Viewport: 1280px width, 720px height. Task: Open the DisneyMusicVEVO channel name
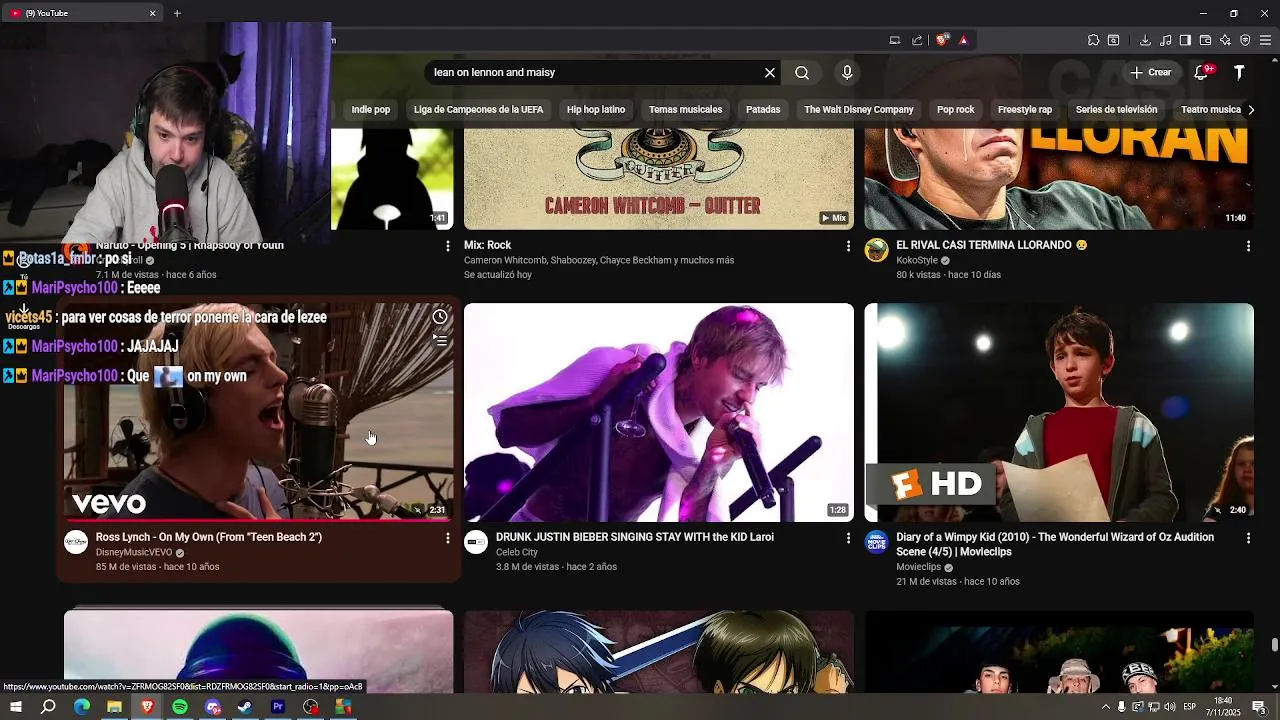coord(134,552)
